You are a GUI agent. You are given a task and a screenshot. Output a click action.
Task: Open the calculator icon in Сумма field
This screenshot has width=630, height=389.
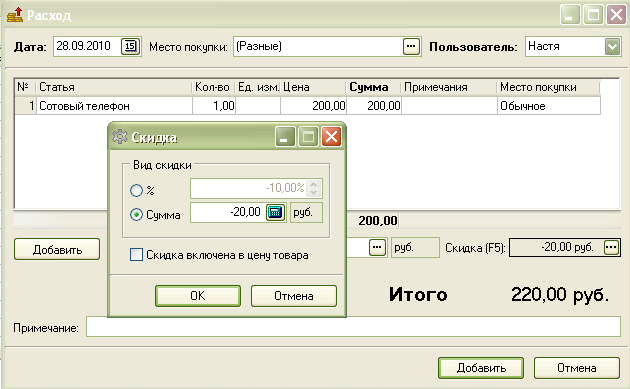275,212
